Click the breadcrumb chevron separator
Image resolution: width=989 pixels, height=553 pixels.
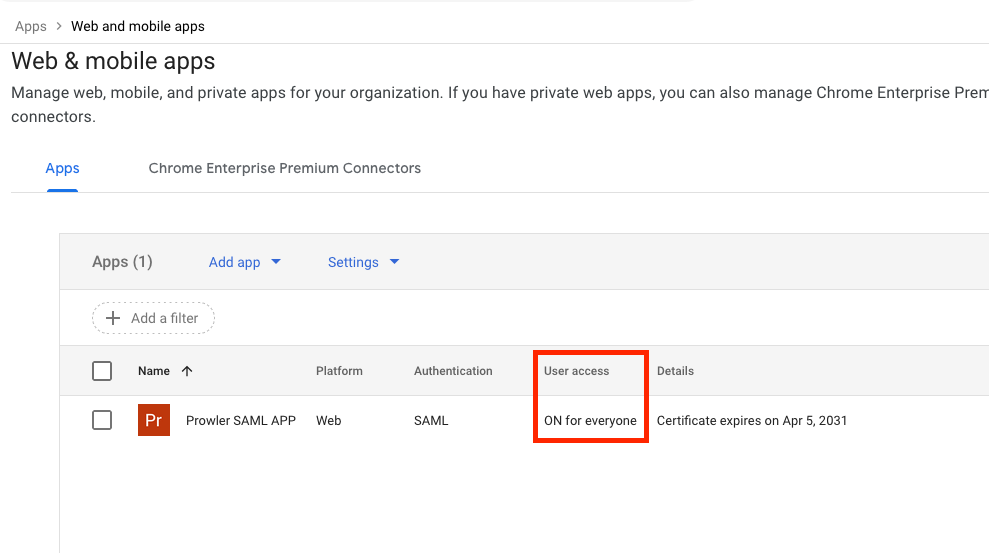pos(59,26)
